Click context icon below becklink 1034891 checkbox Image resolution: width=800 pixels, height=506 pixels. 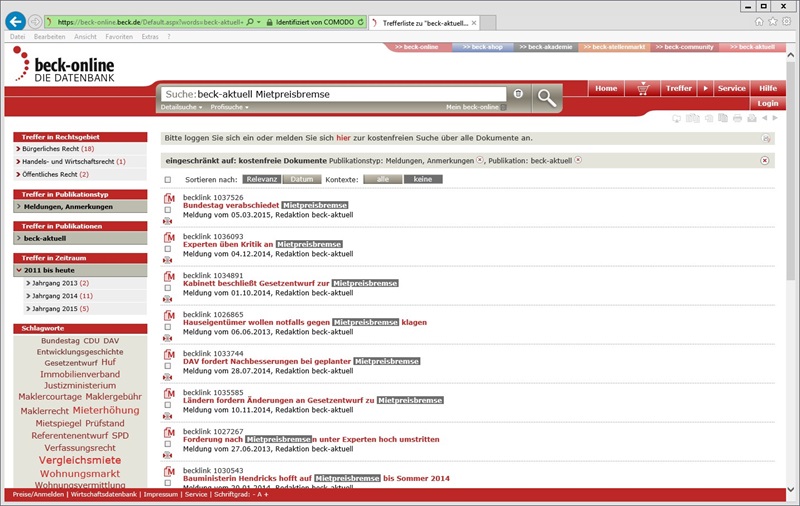167,299
